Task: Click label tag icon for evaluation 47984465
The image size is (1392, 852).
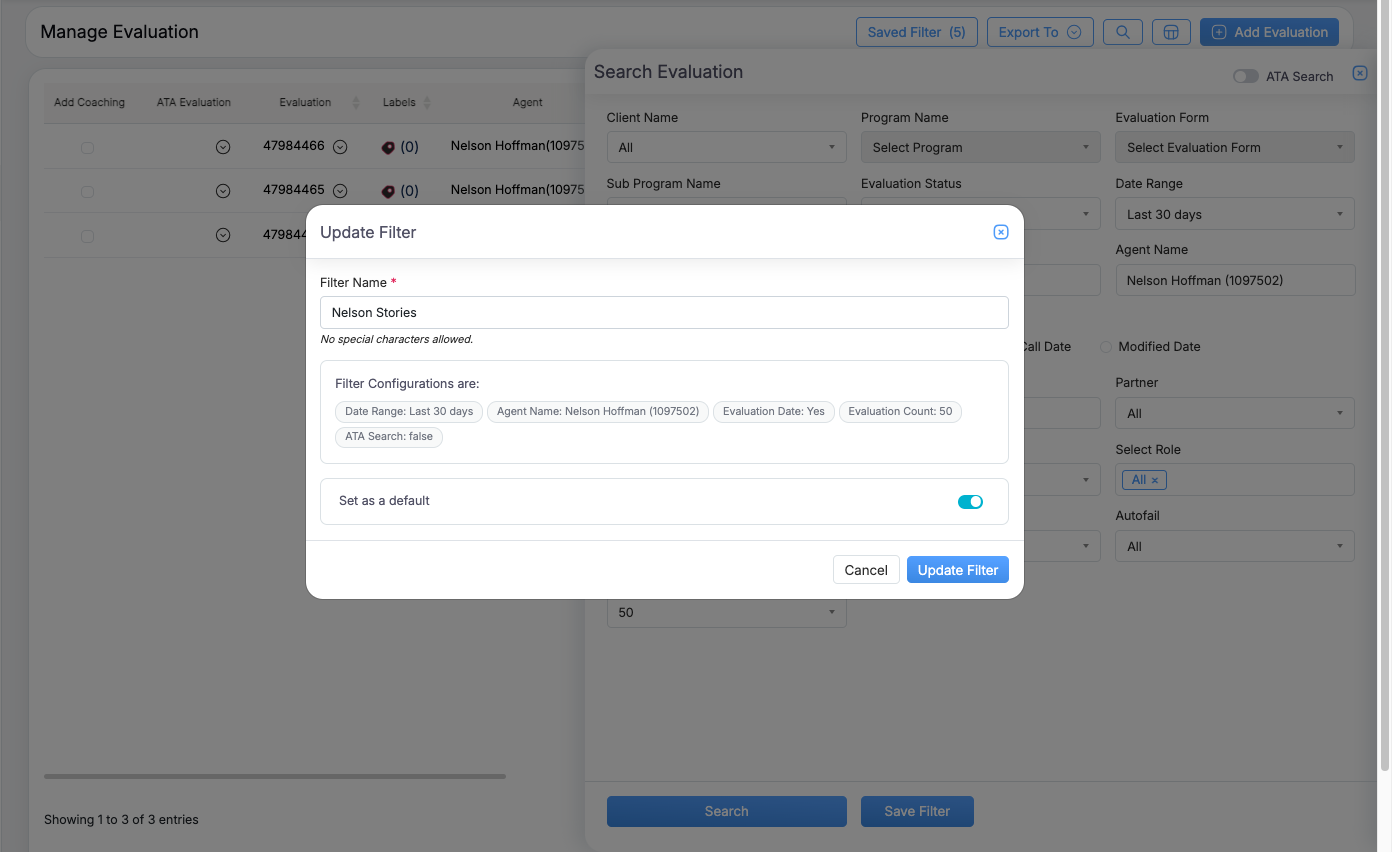Action: 389,191
